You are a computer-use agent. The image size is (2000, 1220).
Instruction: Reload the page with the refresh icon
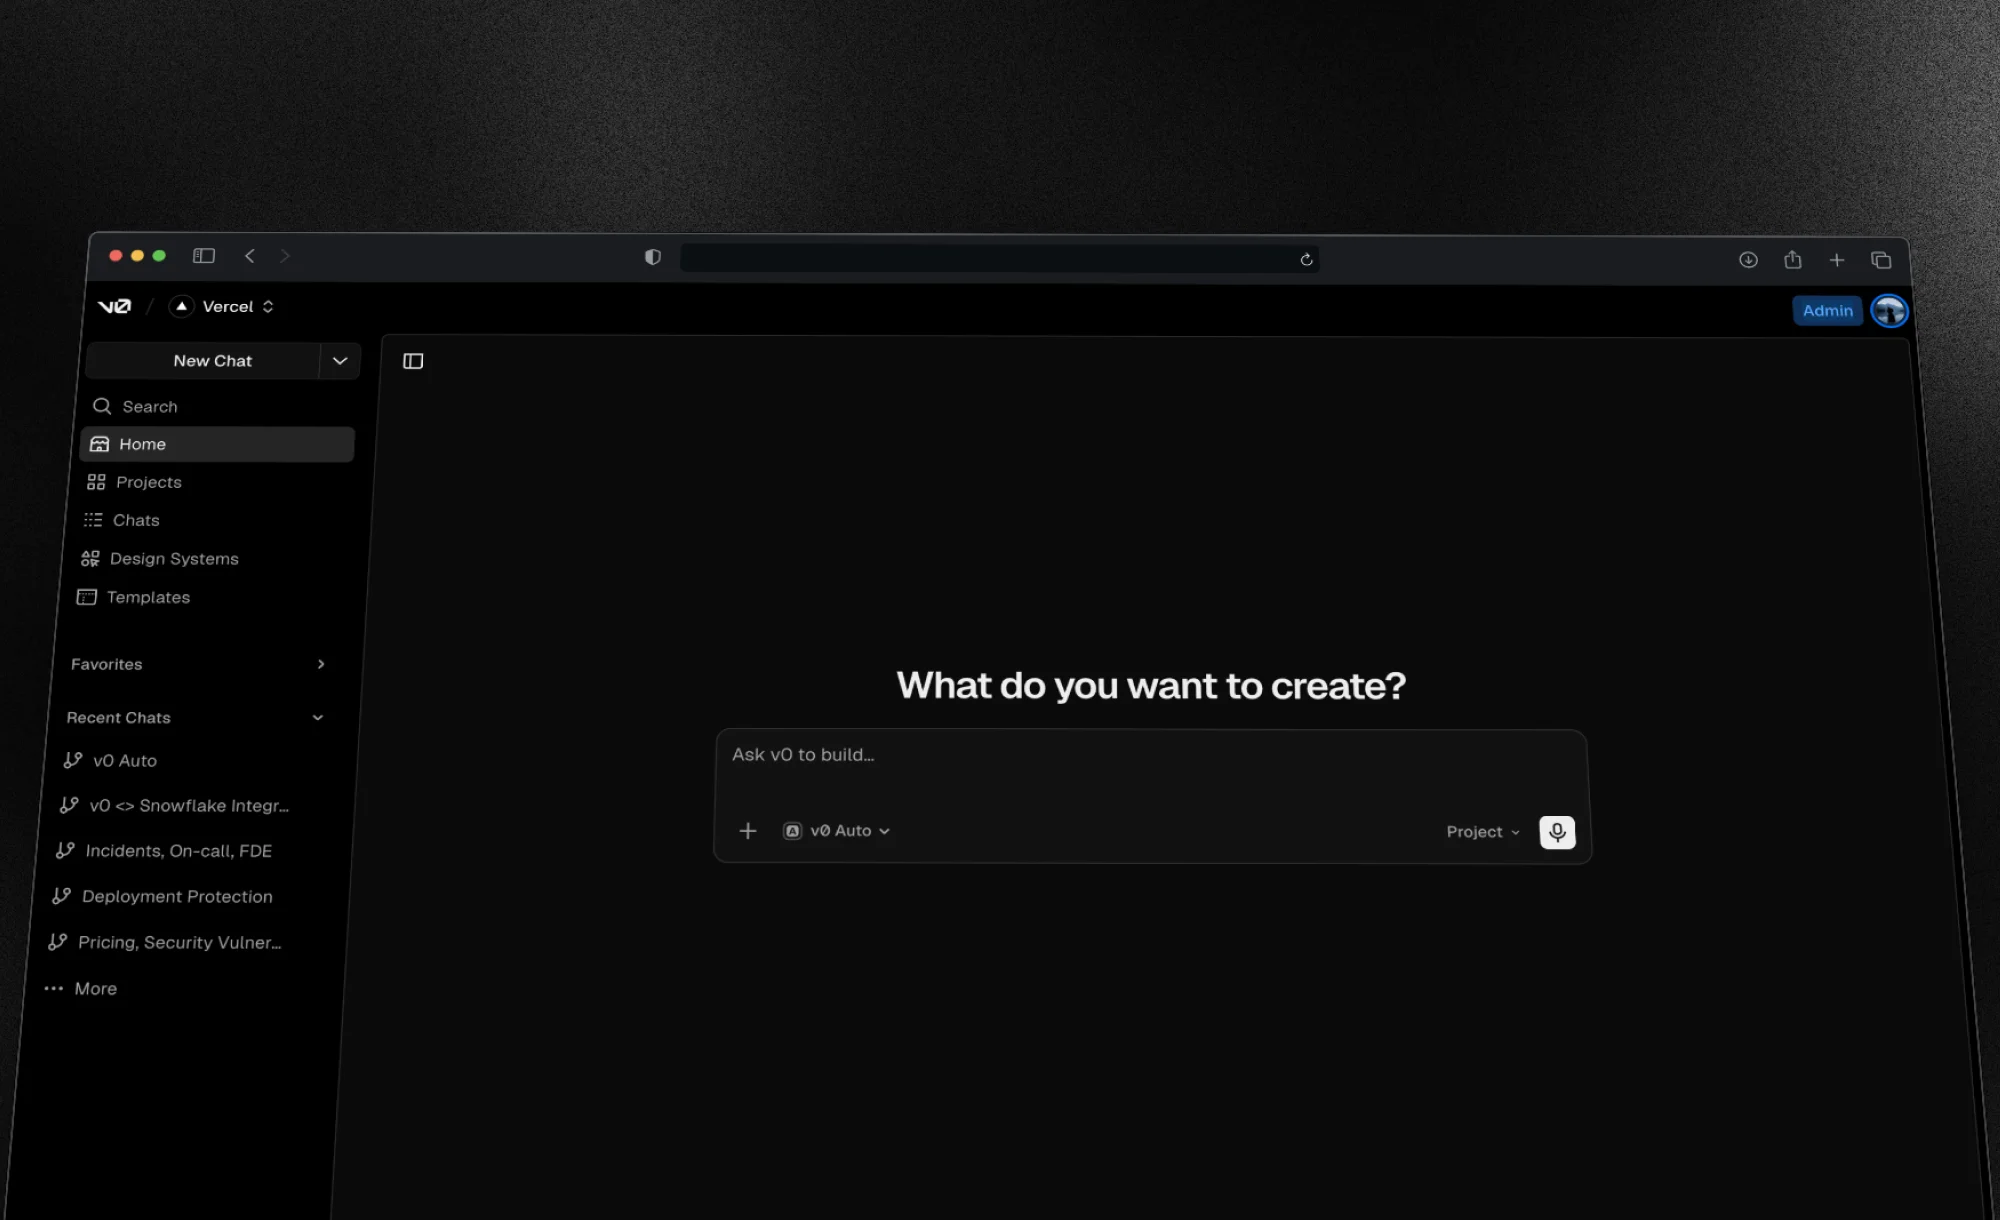point(1306,260)
